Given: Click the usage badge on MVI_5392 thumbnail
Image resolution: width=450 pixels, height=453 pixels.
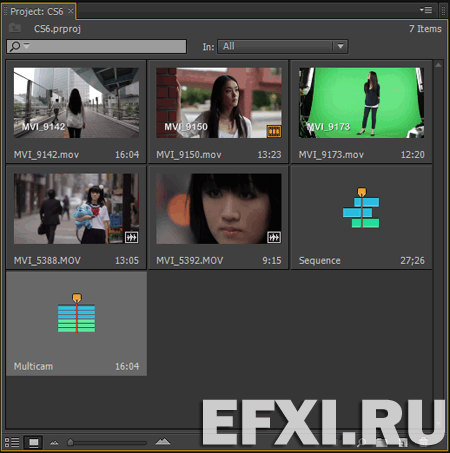Looking at the screenshot, I should 274,237.
